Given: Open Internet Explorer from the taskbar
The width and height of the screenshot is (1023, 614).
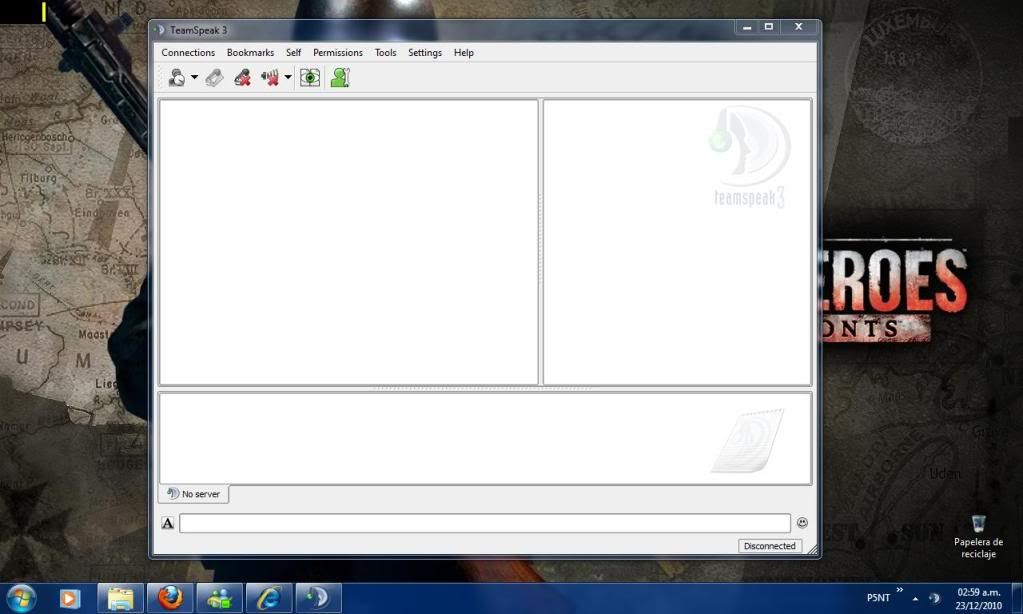Looking at the screenshot, I should (269, 598).
